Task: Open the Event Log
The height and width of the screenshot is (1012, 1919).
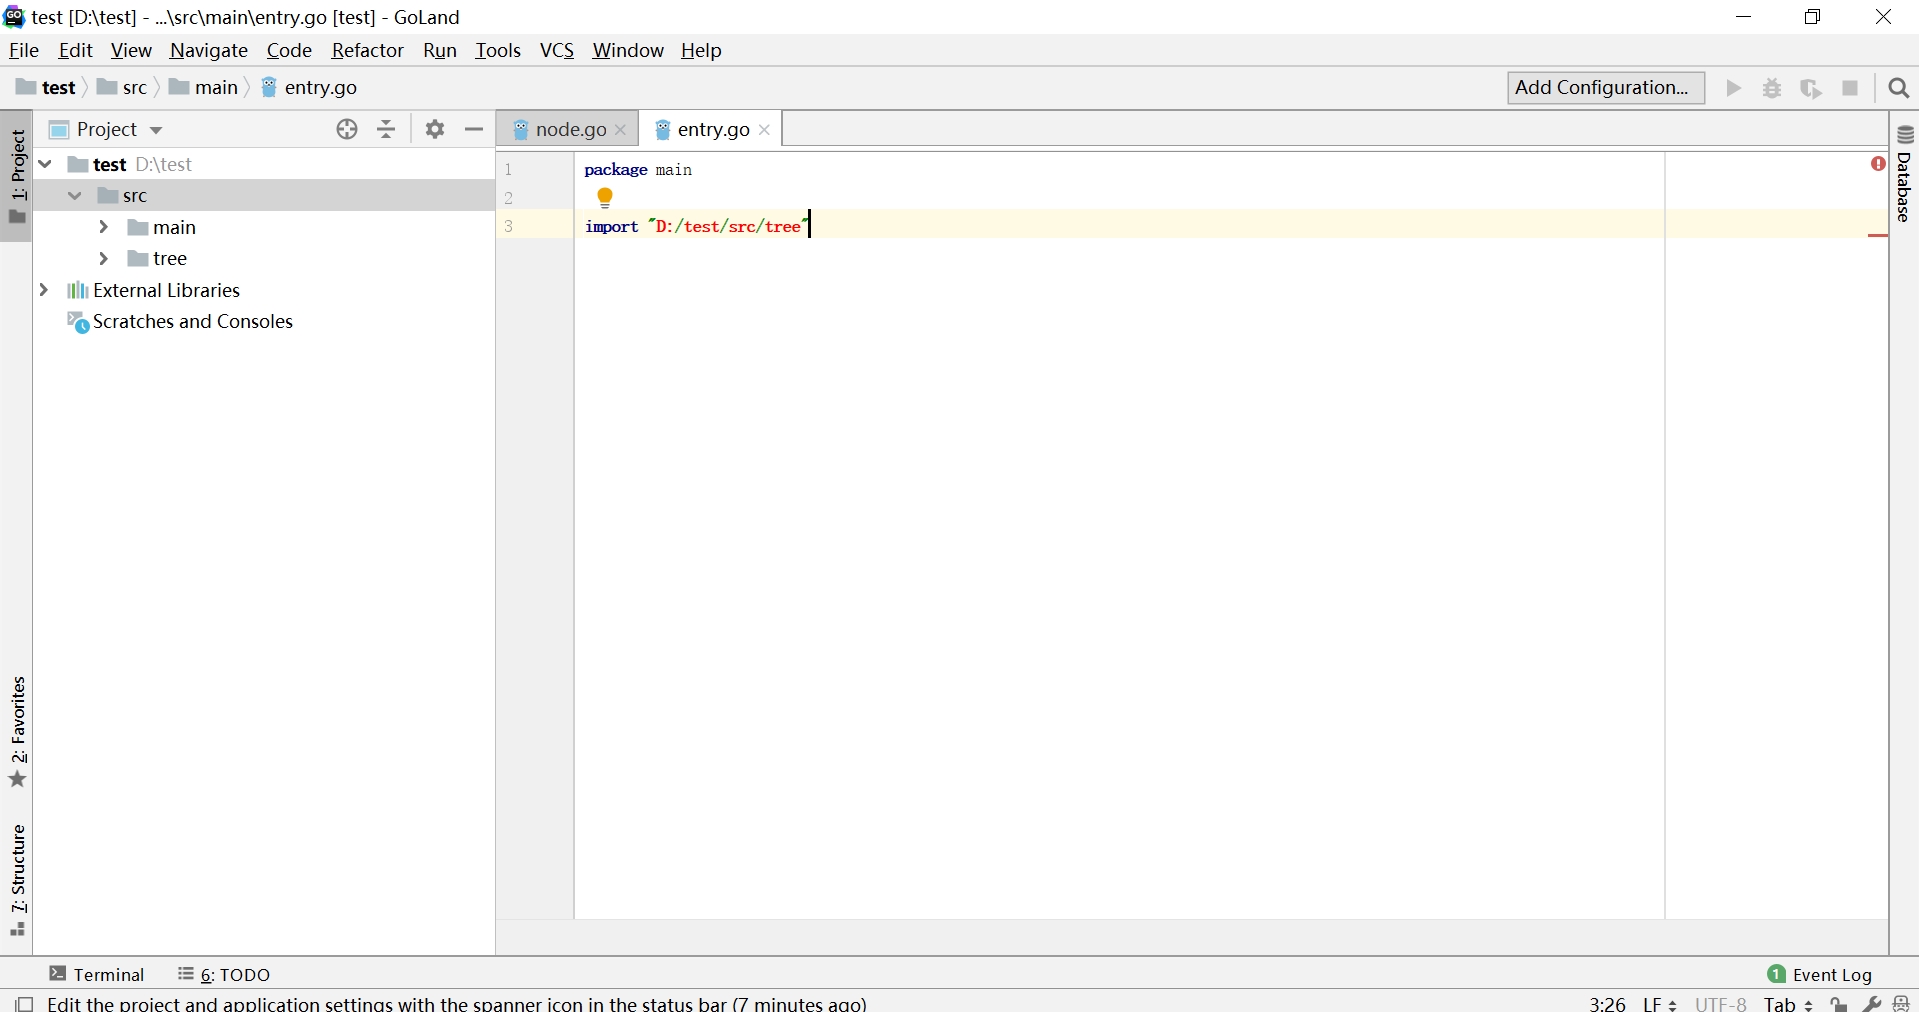Action: click(1819, 974)
